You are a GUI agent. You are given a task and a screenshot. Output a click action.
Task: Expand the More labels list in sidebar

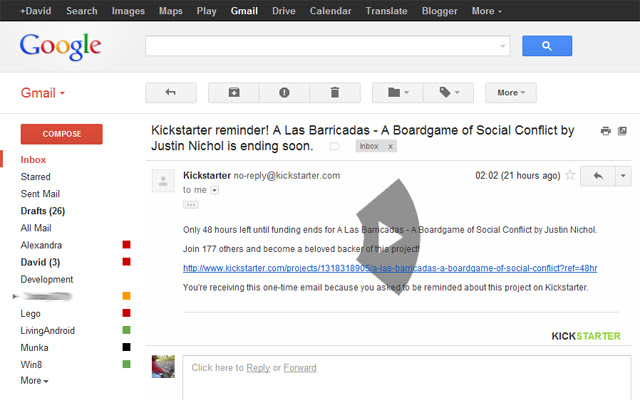34,381
